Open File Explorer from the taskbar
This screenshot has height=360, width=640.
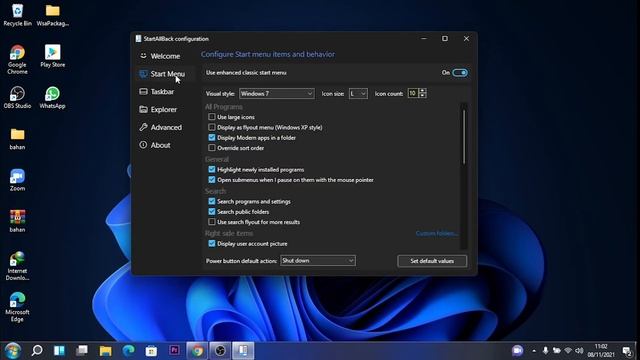[105, 351]
